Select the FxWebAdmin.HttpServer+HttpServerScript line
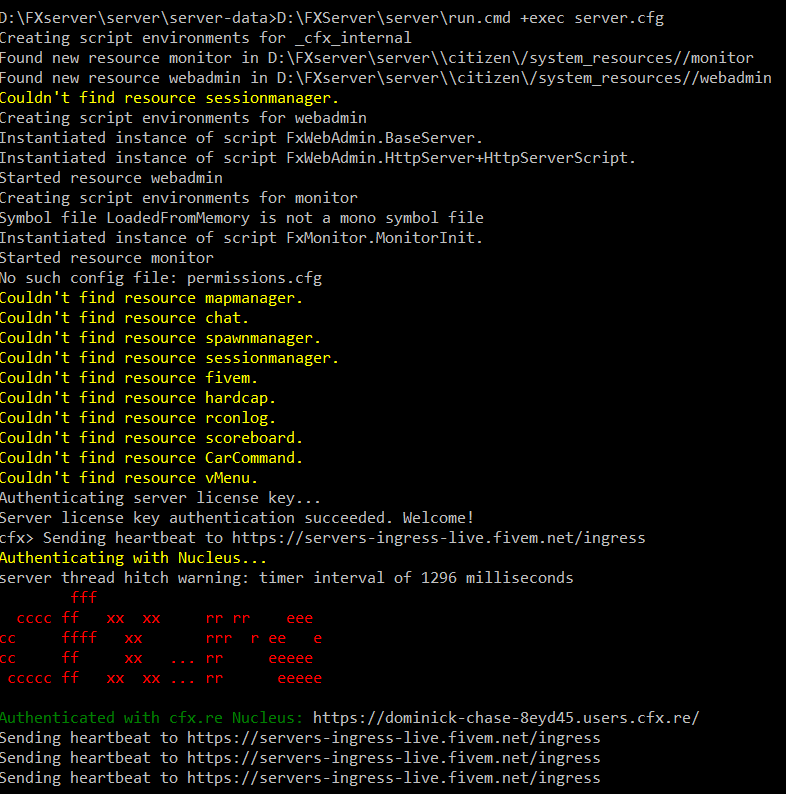786x794 pixels. tap(318, 158)
